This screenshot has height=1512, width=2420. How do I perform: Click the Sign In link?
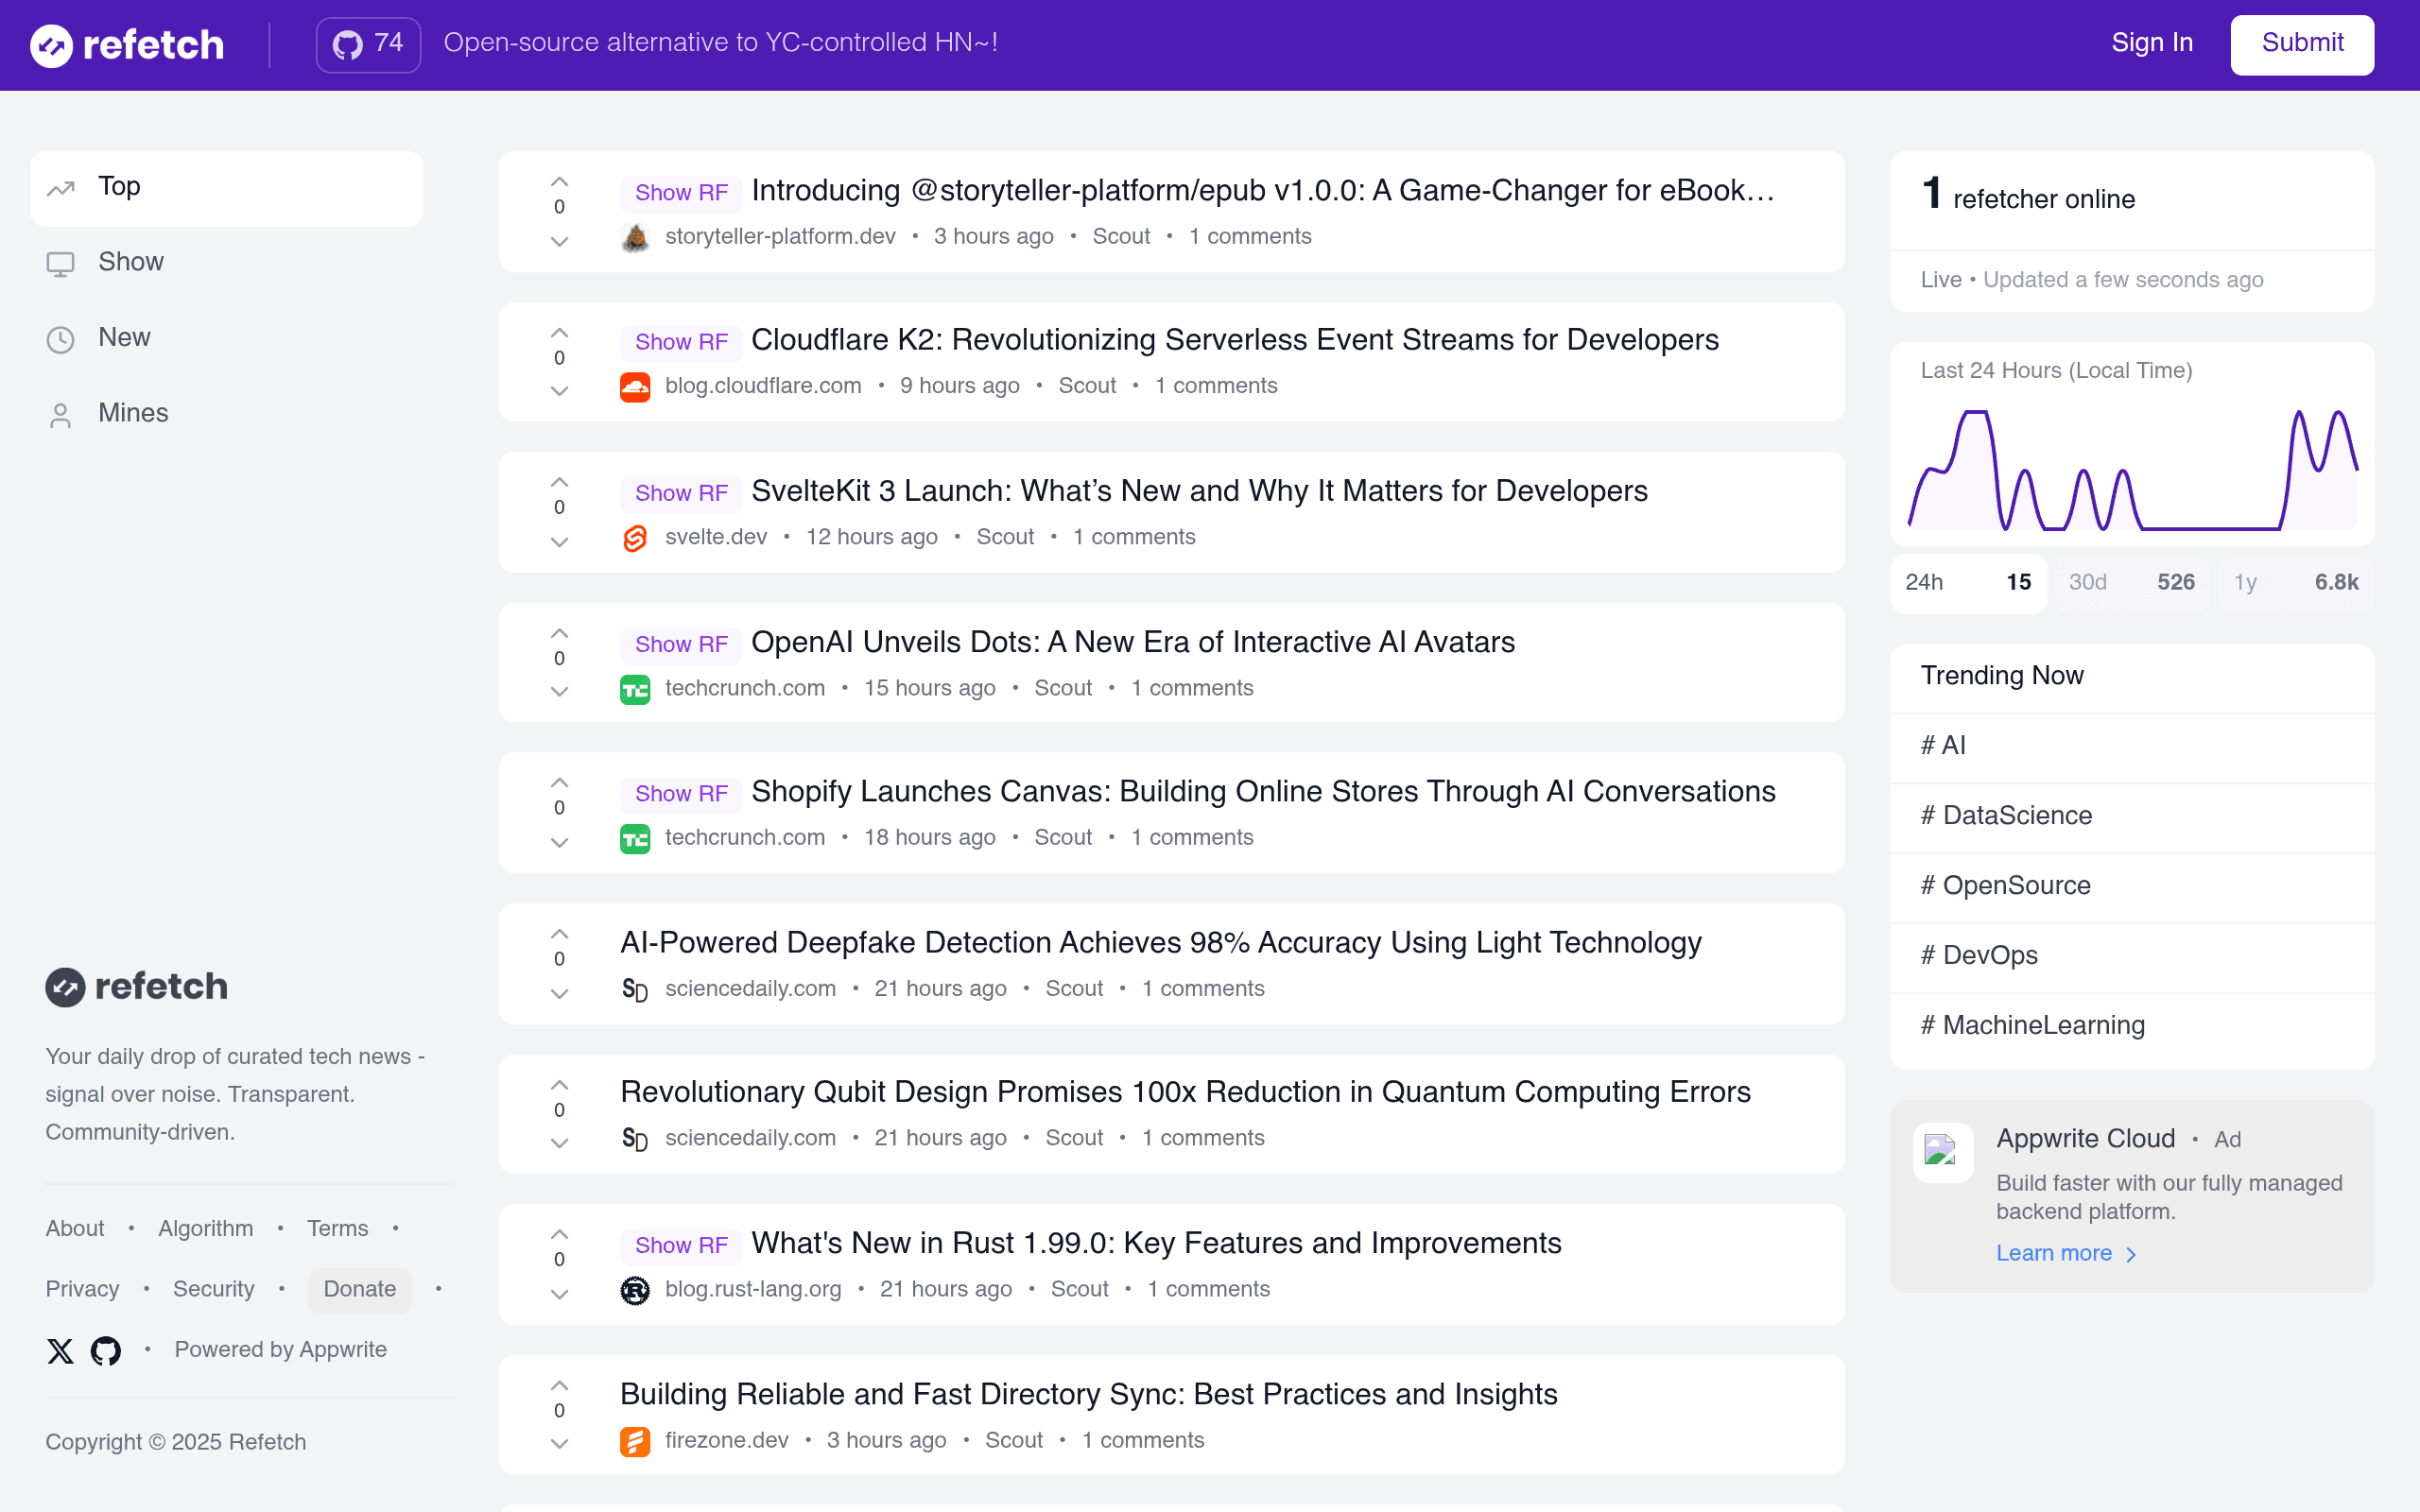click(2152, 43)
